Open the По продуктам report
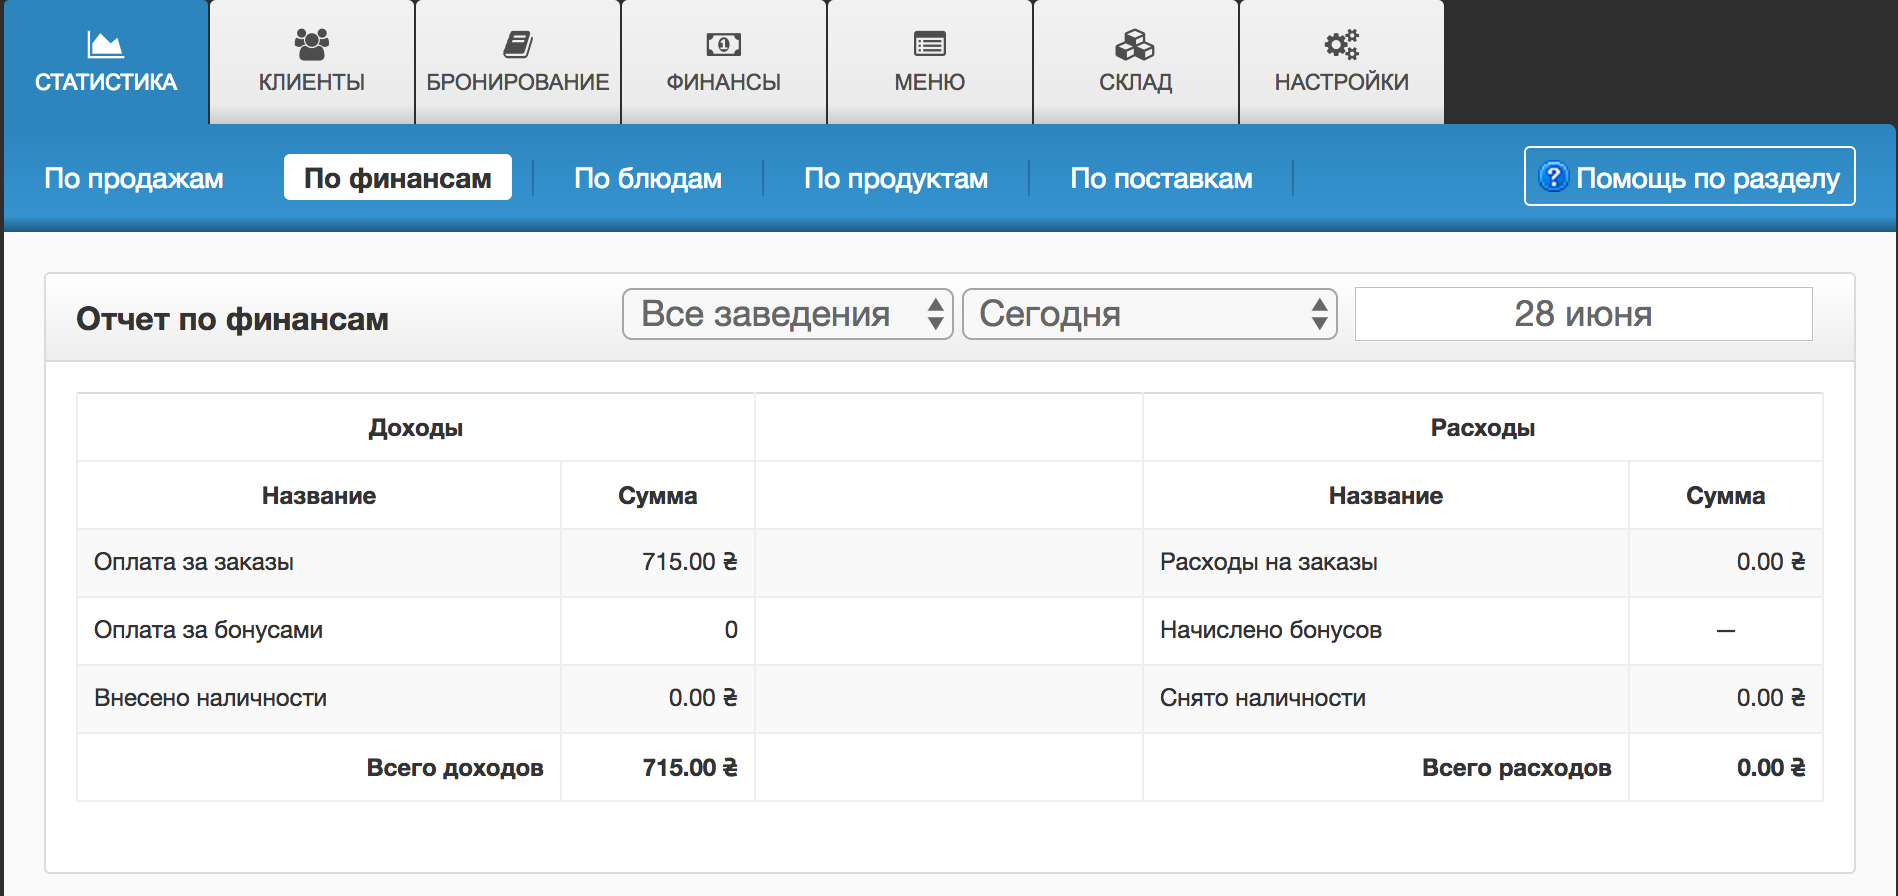The image size is (1898, 896). point(896,178)
